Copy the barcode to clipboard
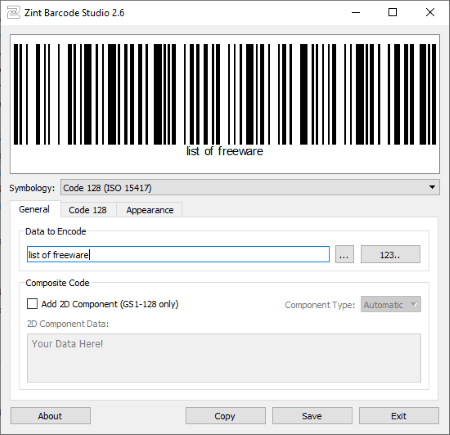This screenshot has width=450, height=435. coord(225,416)
